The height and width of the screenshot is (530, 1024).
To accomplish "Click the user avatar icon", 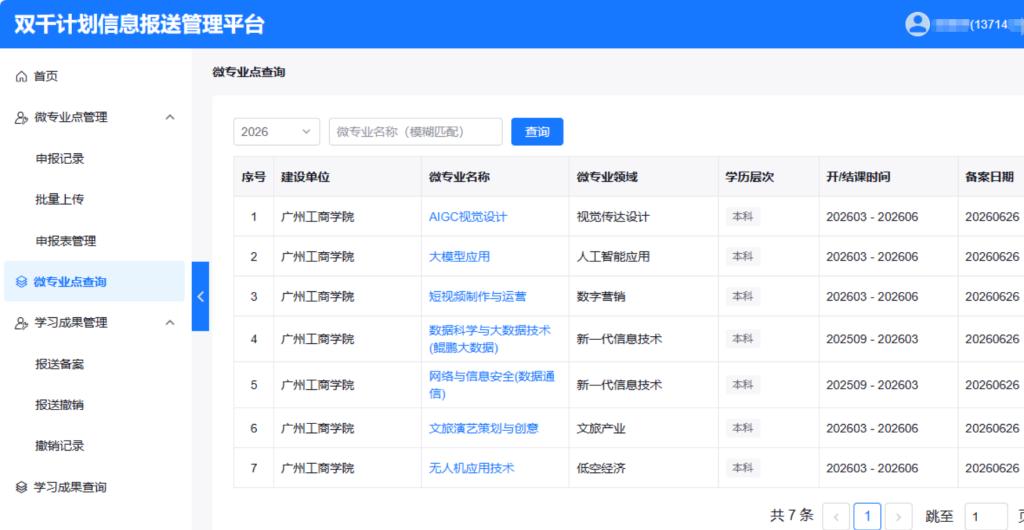I will point(917,24).
